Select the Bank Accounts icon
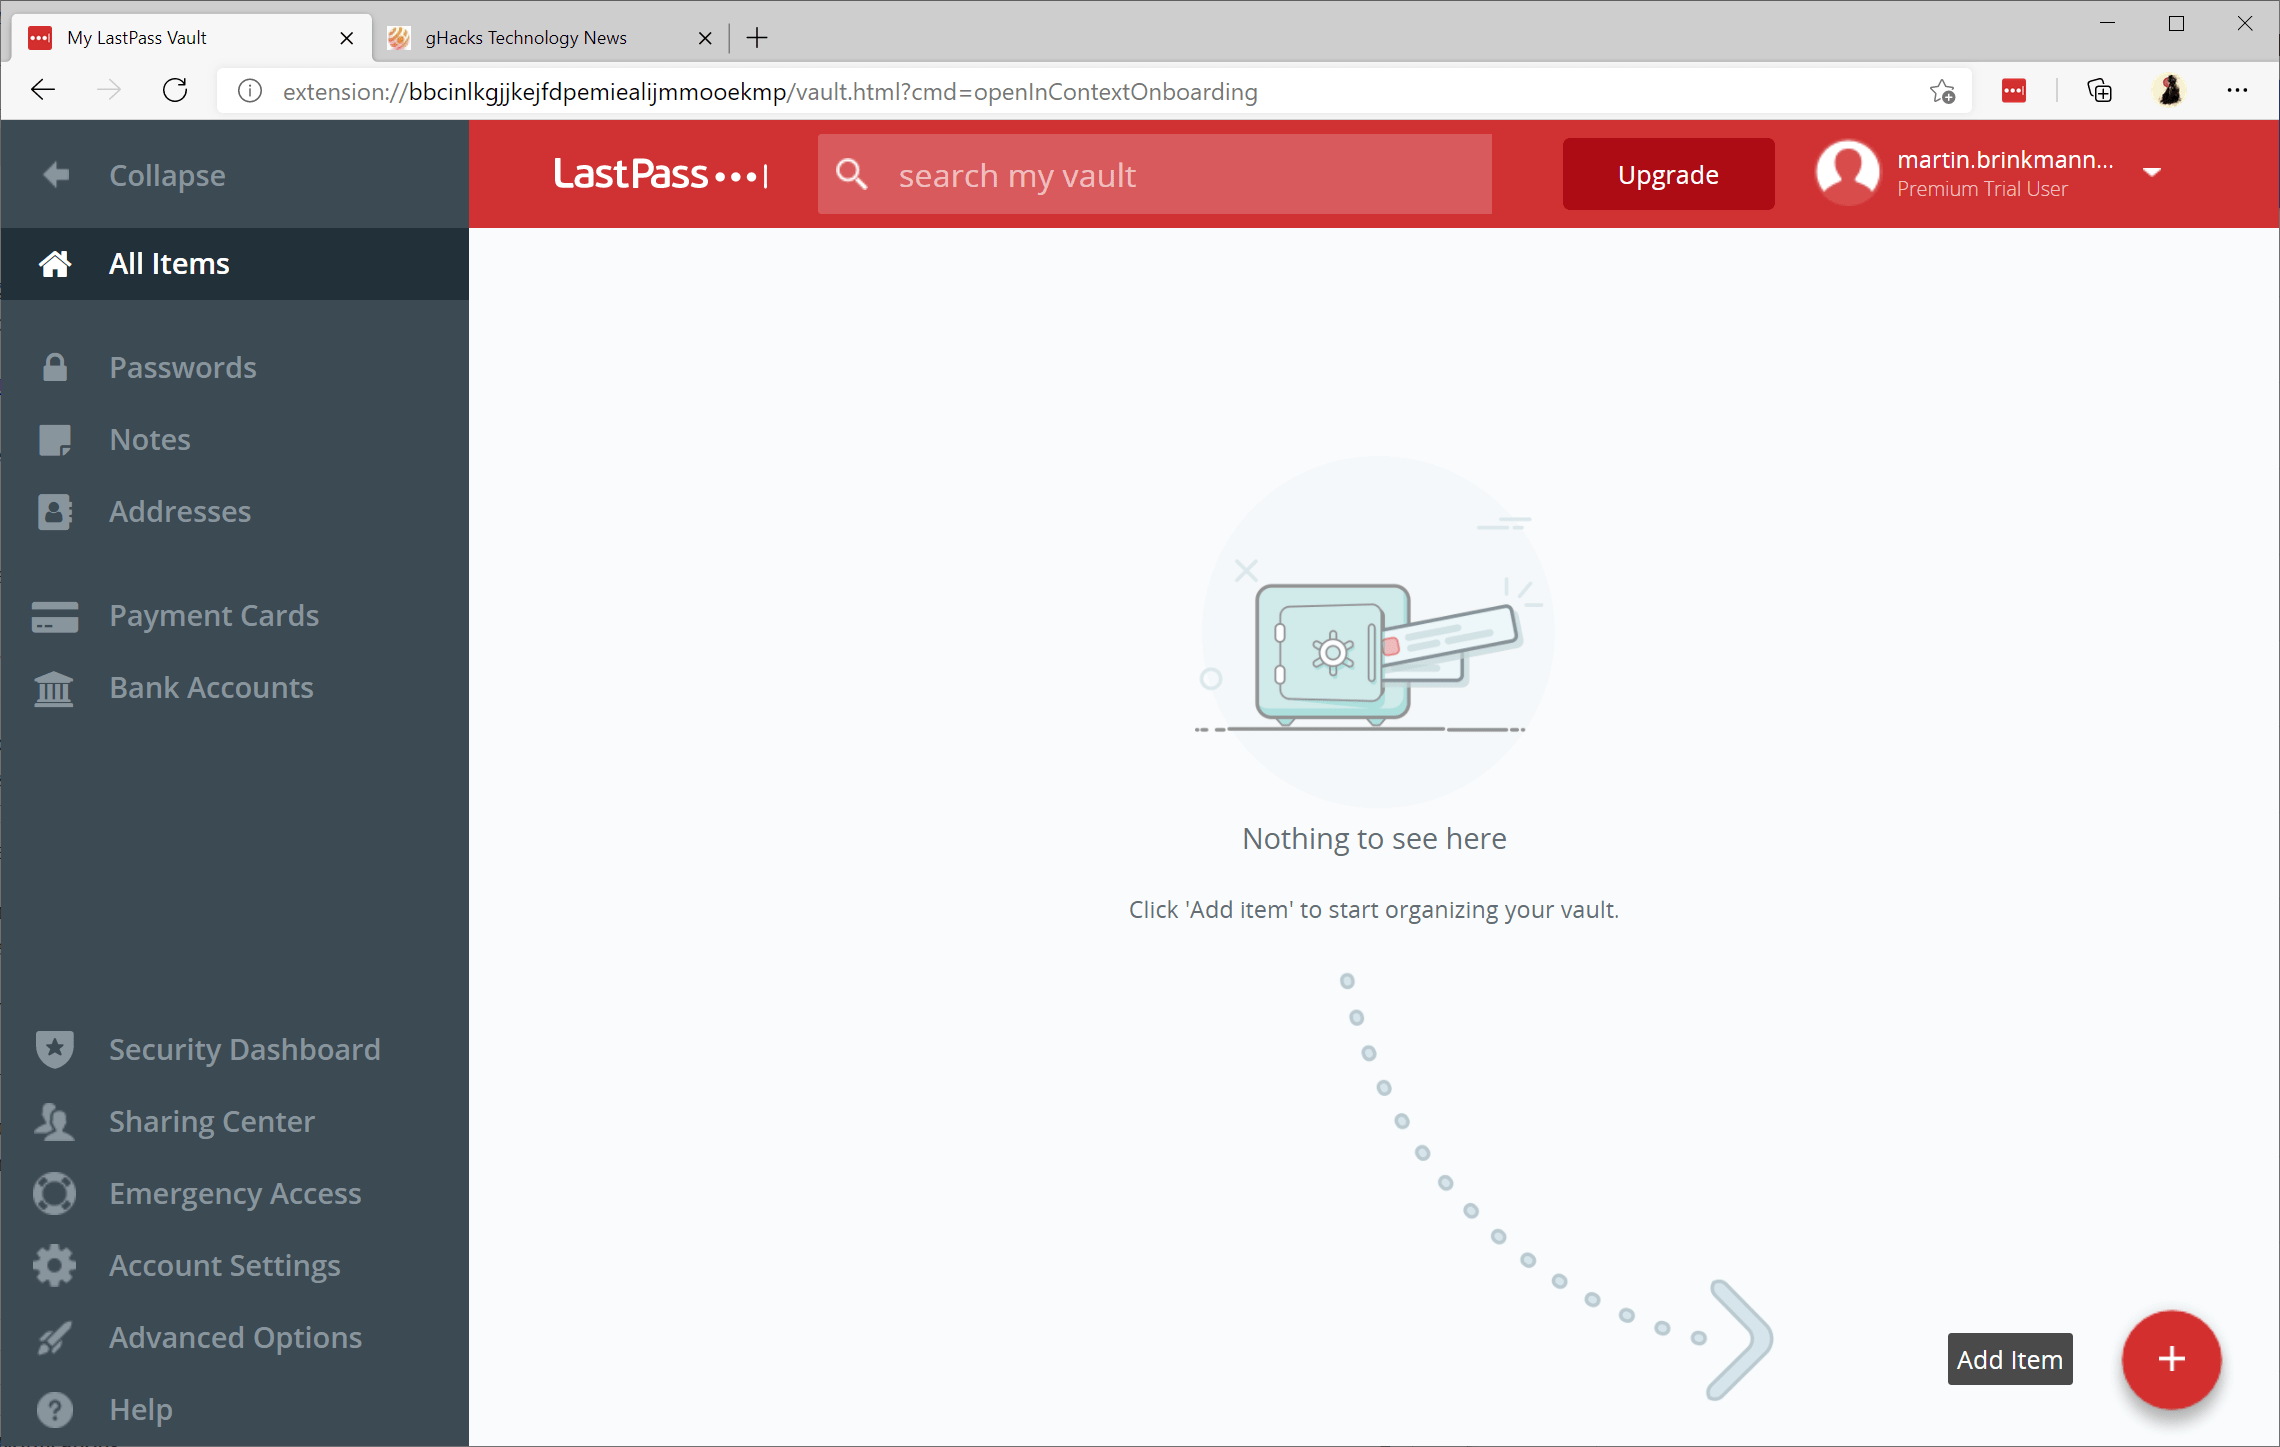 (55, 686)
